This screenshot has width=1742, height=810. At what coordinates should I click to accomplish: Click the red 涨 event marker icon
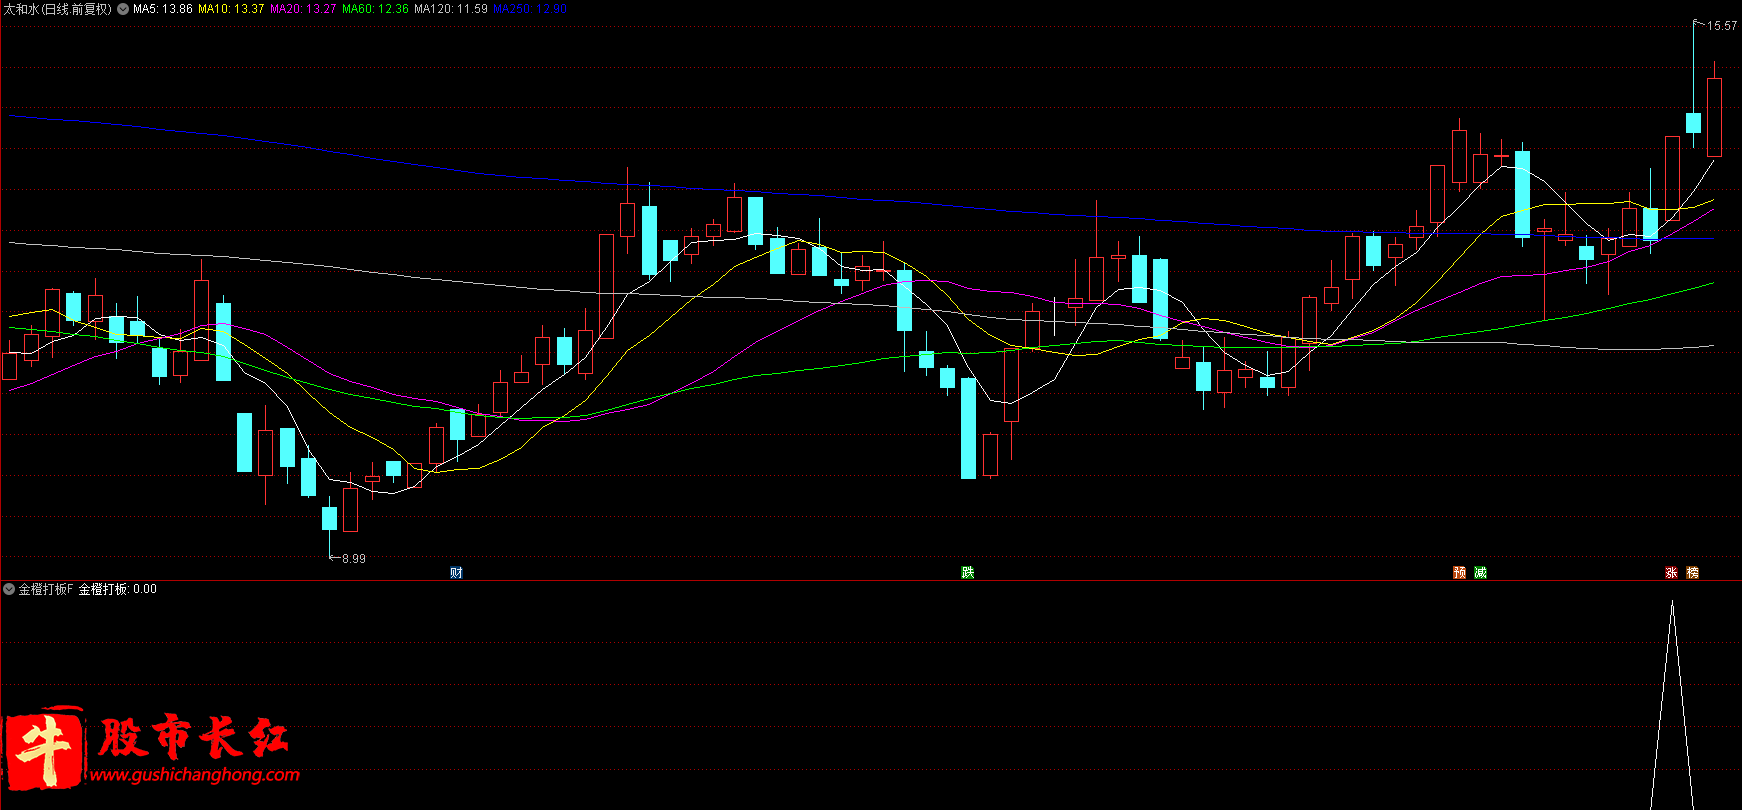pyautogui.click(x=1671, y=572)
